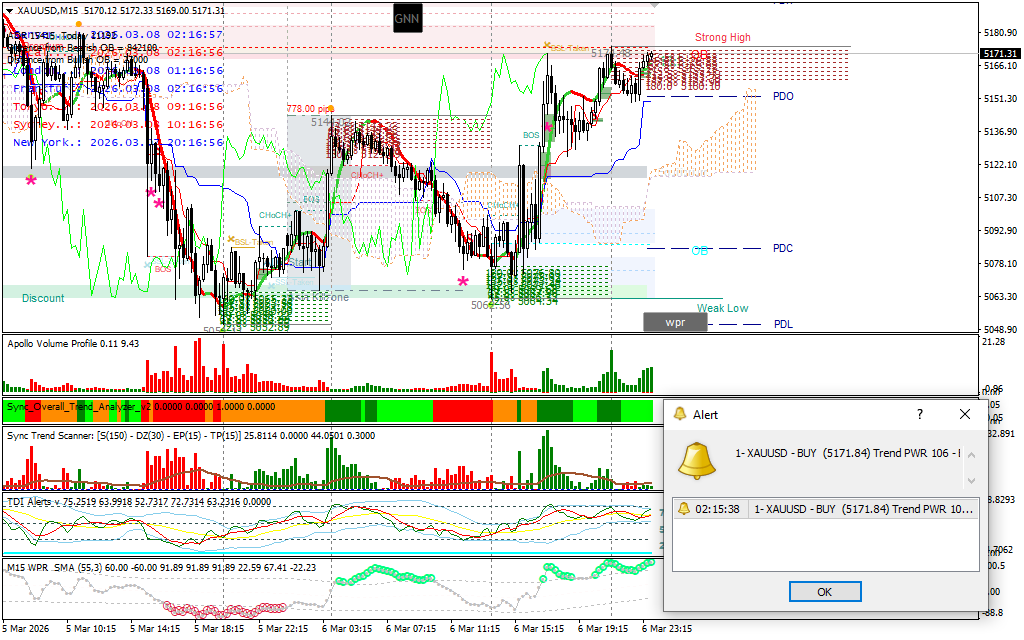Click the green Discount zone label

[43, 298]
